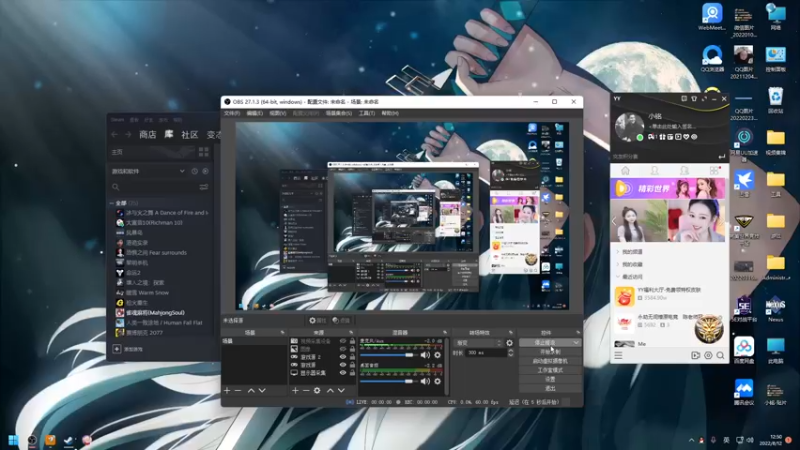The image size is (800, 450).
Task: Mute the 麦克风/Aux speaker icon
Action: 425,355
